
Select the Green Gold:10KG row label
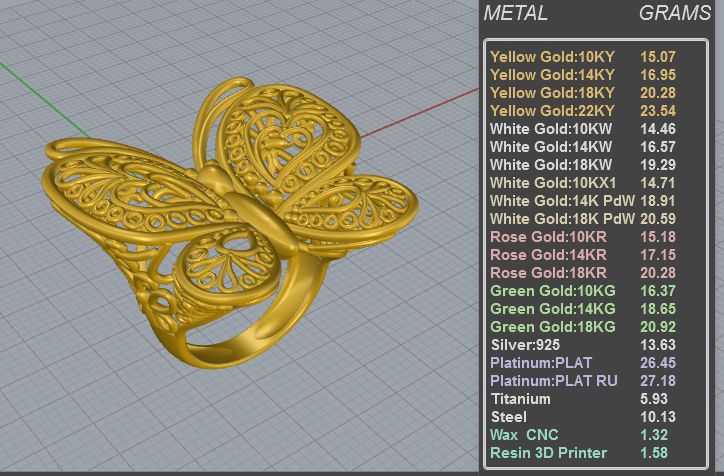tap(553, 291)
